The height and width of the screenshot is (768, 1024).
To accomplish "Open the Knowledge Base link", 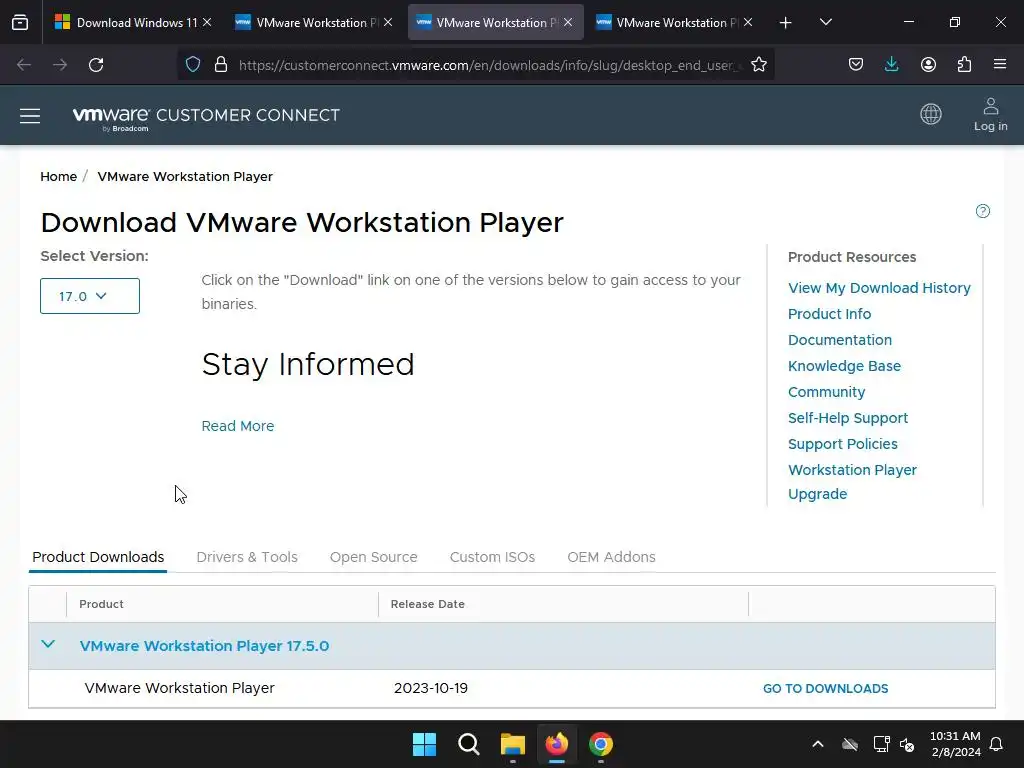I will pyautogui.click(x=844, y=366).
